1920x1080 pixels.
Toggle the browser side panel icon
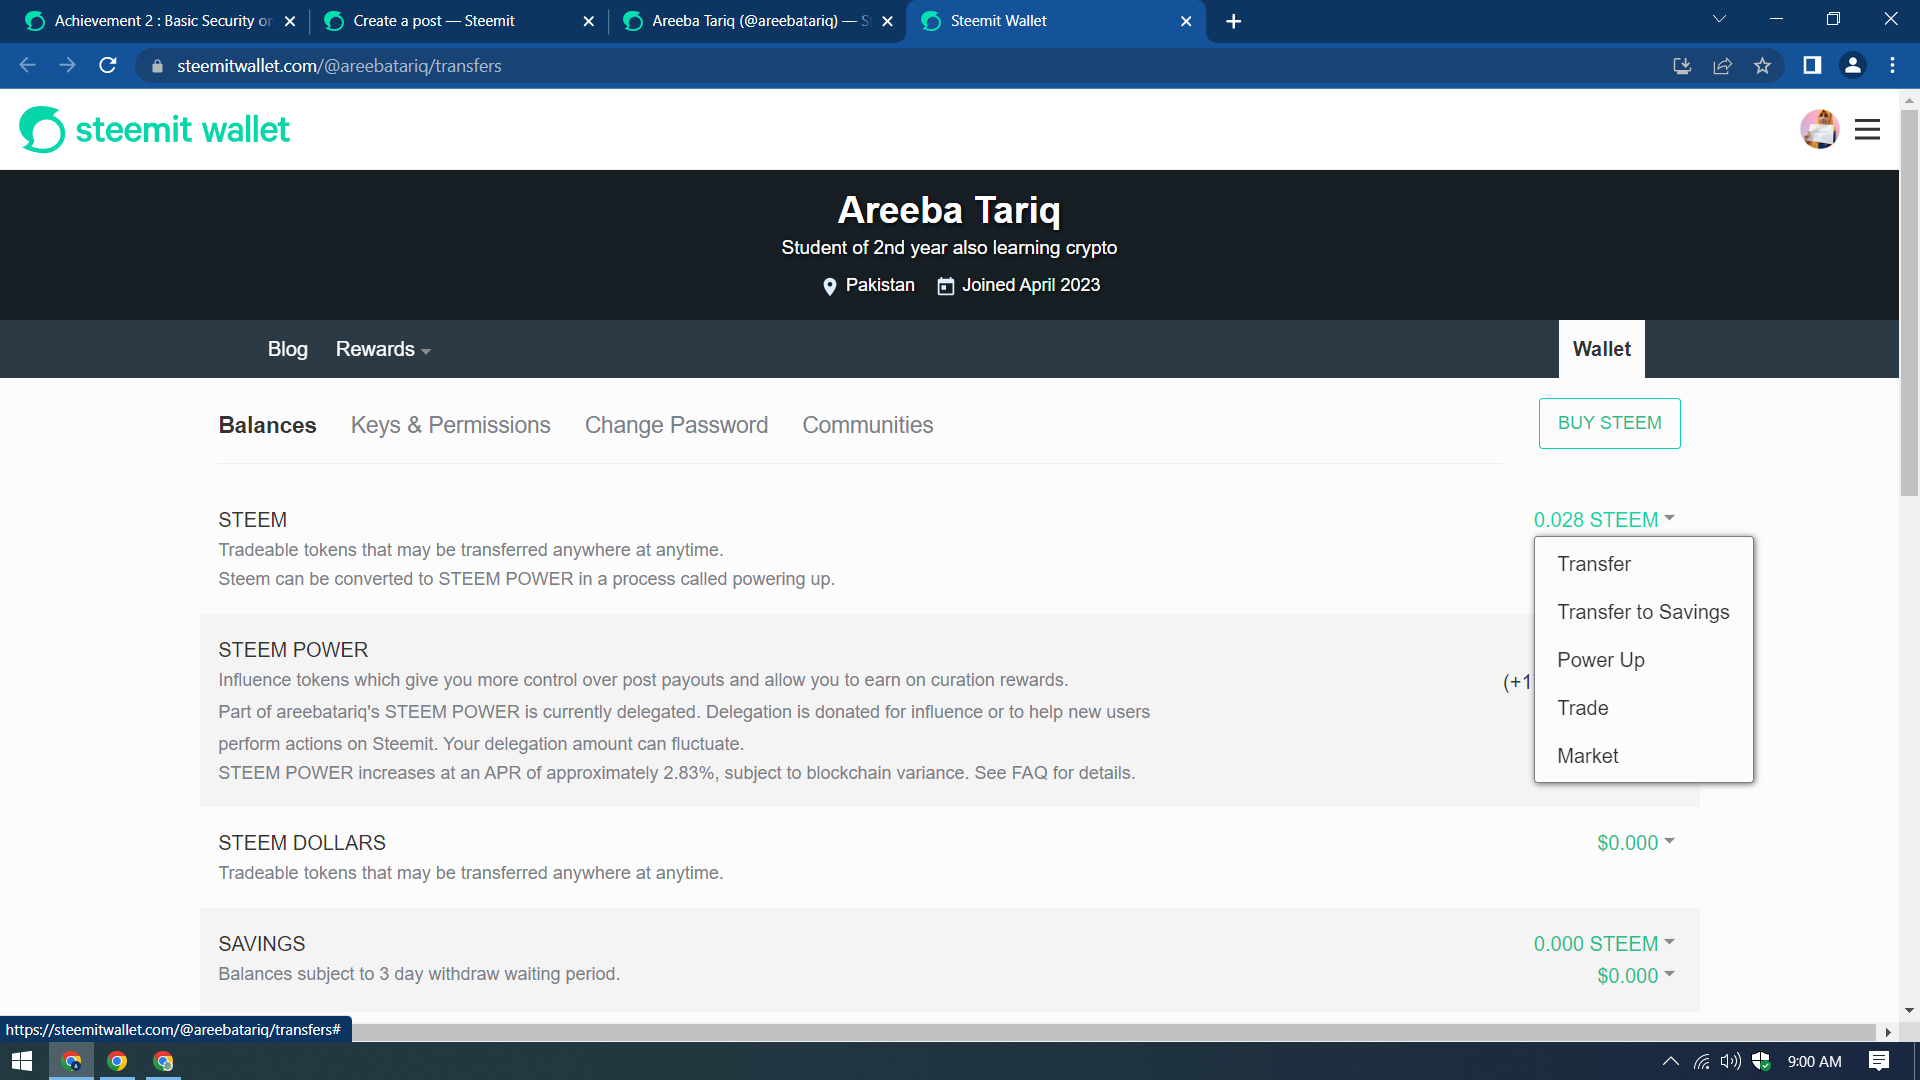1812,66
